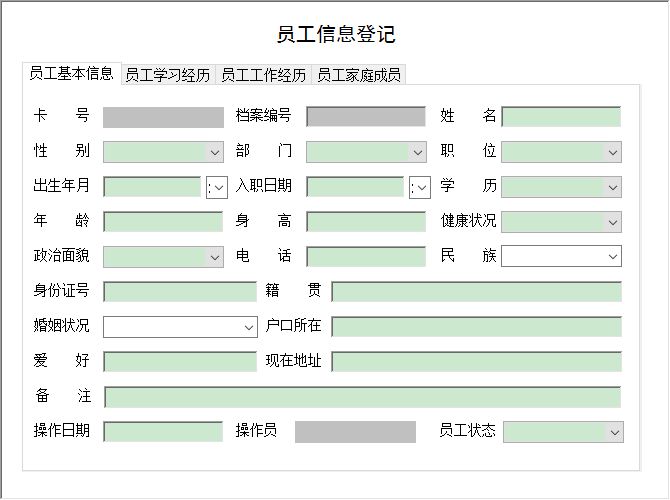
Task: Open the 学历 dropdown
Action: tap(612, 187)
